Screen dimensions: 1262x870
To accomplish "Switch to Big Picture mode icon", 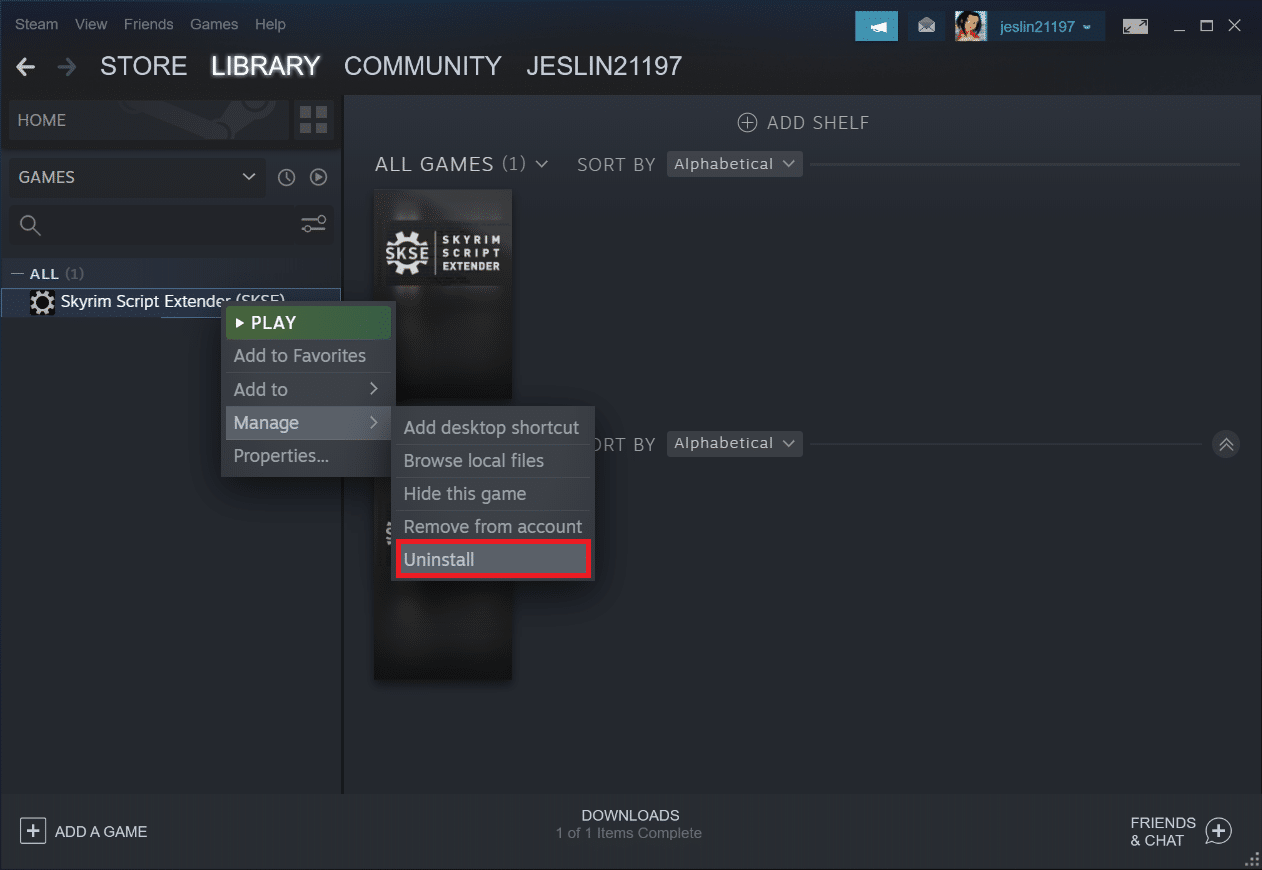I will pyautogui.click(x=1135, y=26).
